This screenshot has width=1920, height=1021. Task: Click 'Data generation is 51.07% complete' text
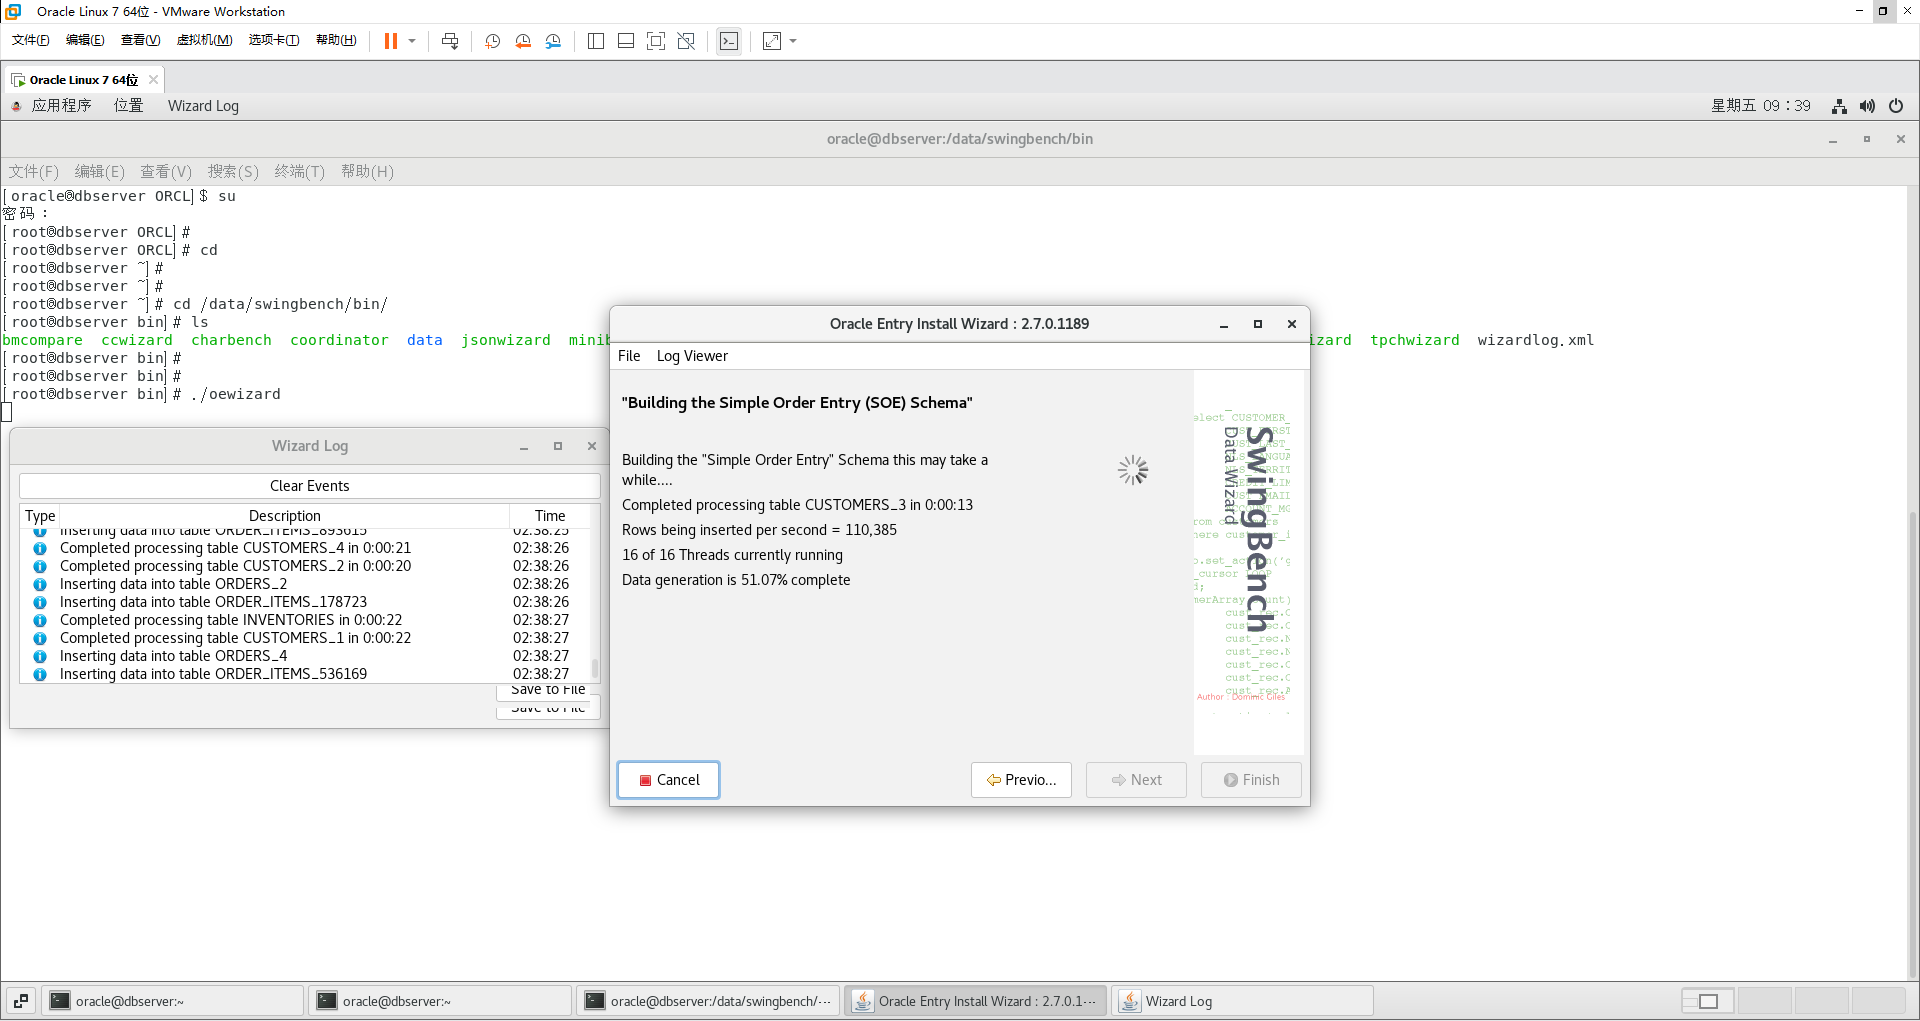(736, 580)
